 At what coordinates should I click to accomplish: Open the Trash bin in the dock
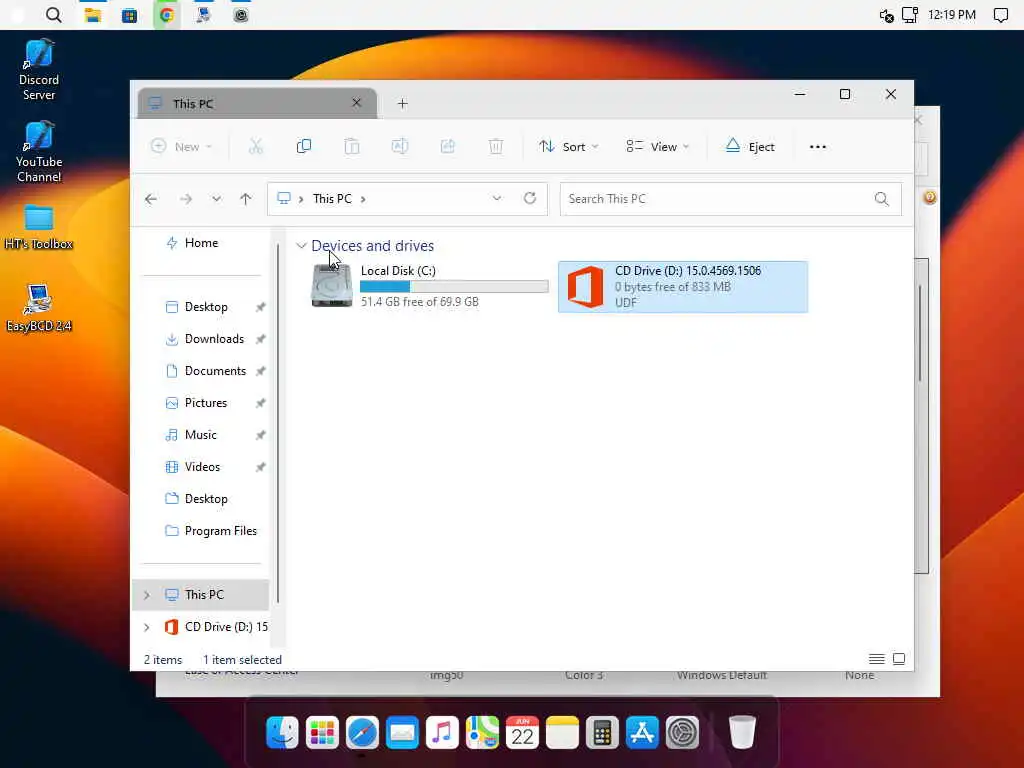(x=742, y=732)
